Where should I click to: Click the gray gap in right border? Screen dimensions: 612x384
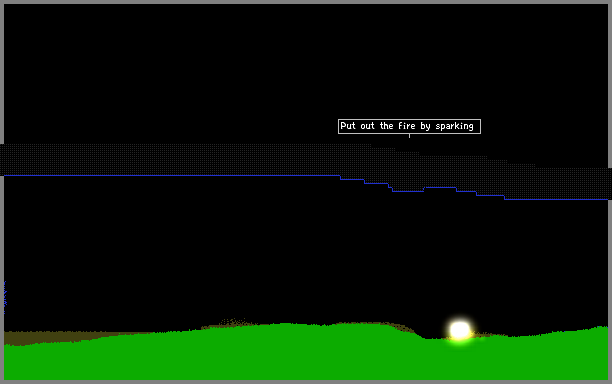pyautogui.click(x=610, y=185)
